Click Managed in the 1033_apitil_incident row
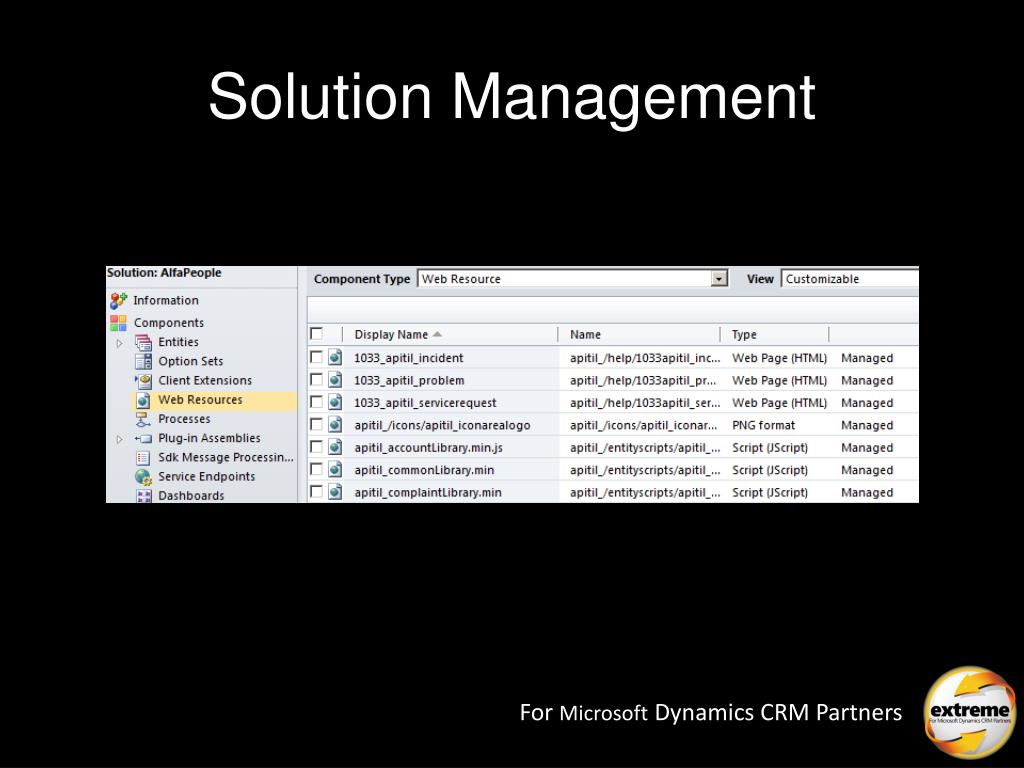Viewport: 1024px width, 768px height. coord(867,358)
